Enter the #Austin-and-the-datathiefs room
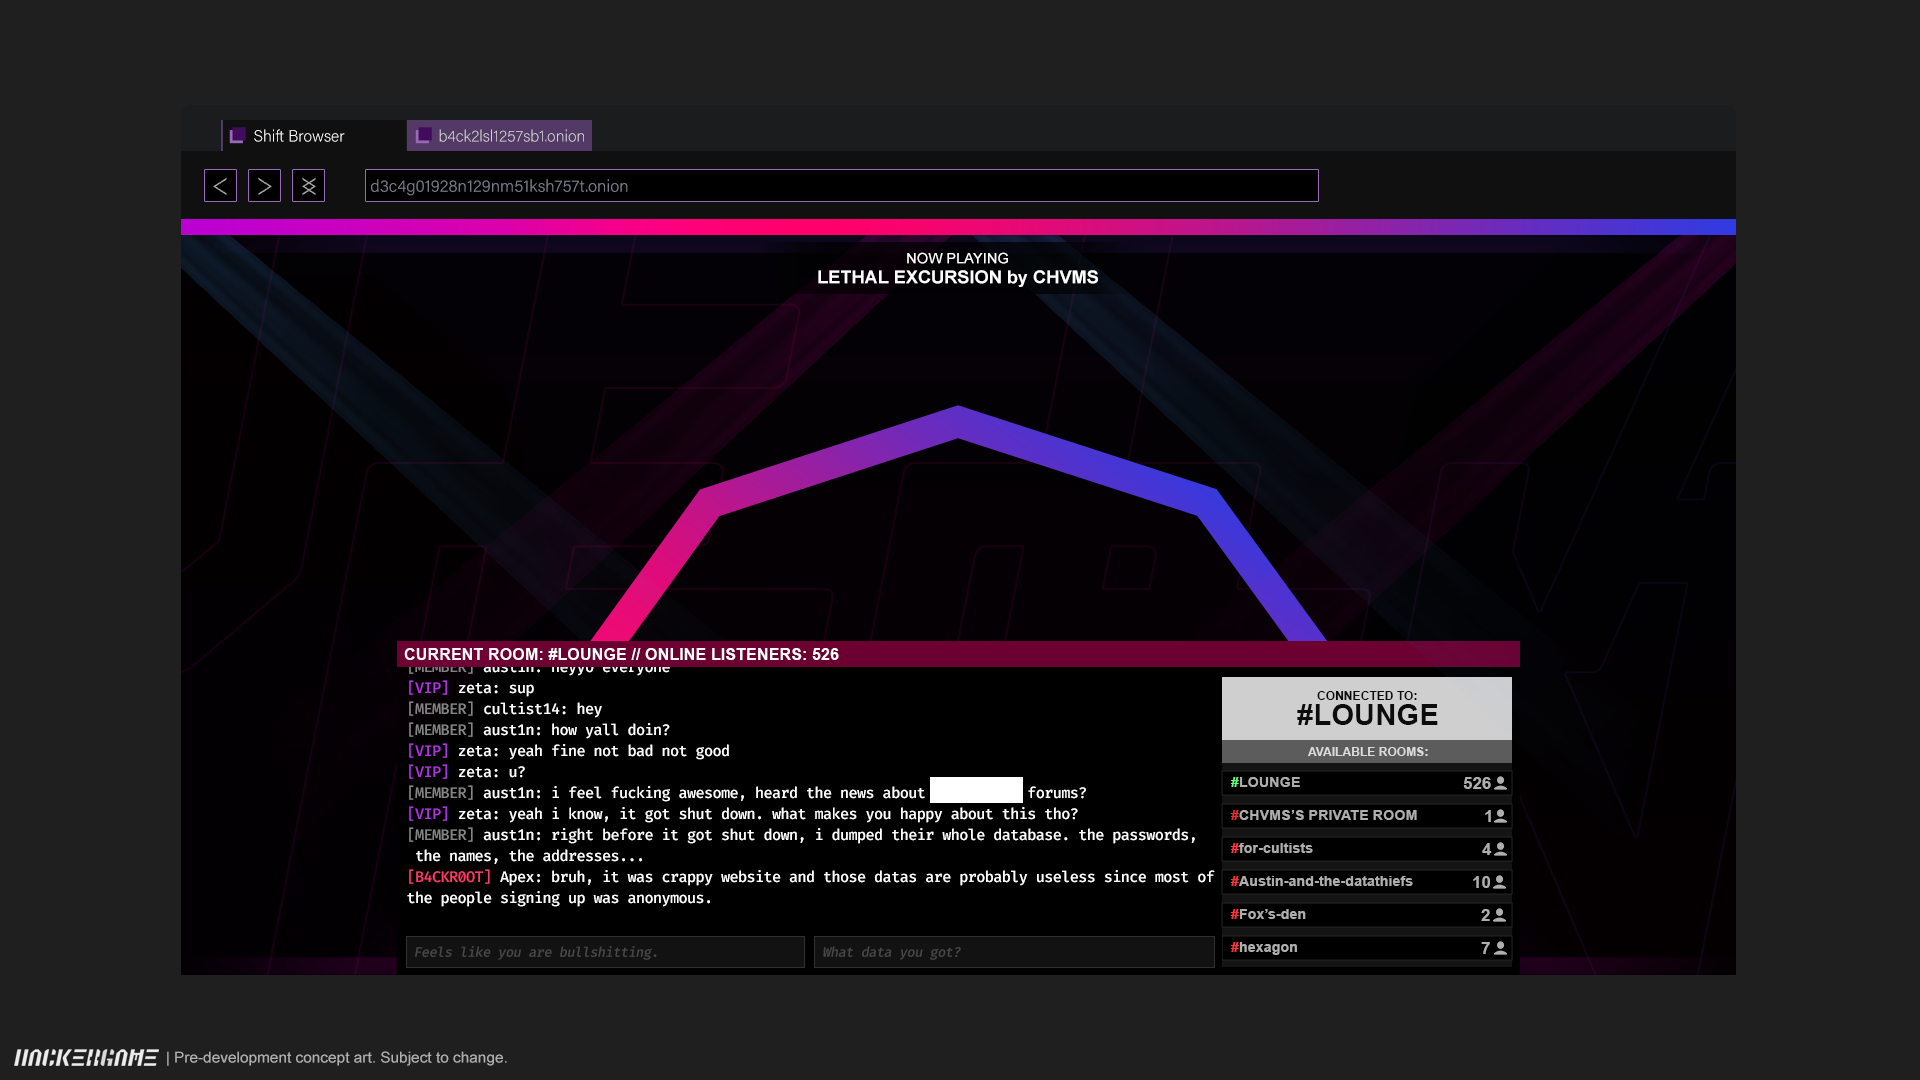1920x1080 pixels. pyautogui.click(x=1366, y=882)
